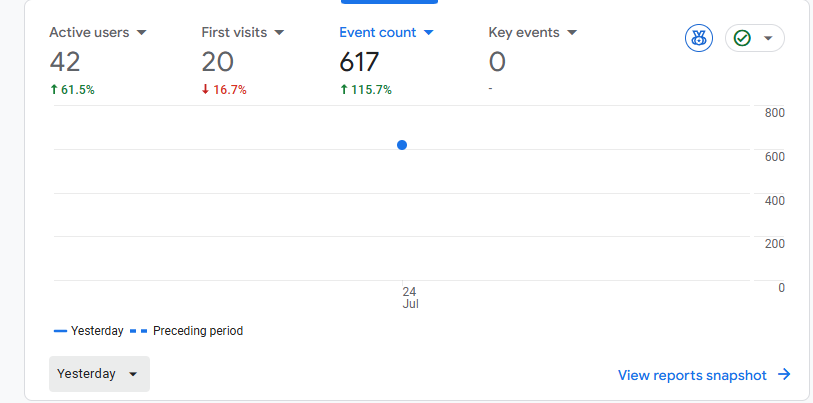This screenshot has height=403, width=813.
Task: Open the green checkmark data quality dropdown
Action: coord(754,38)
